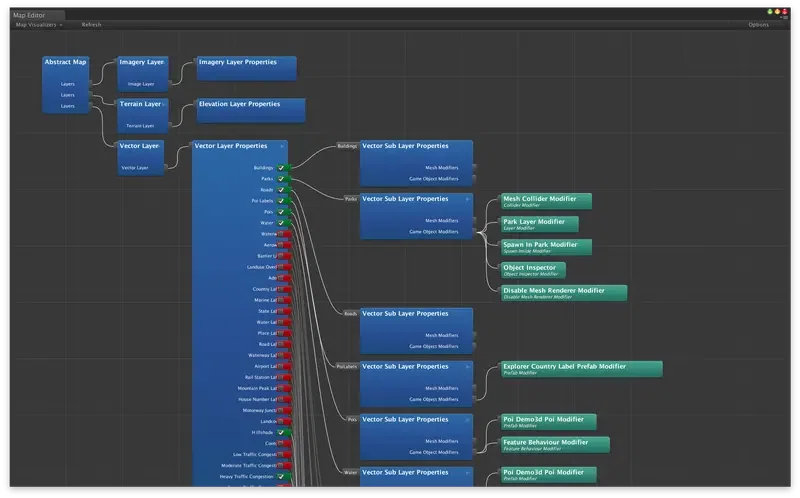Click the Roads input tag on the sub layer node
Viewport: 800px width, 498px height.
click(x=351, y=314)
